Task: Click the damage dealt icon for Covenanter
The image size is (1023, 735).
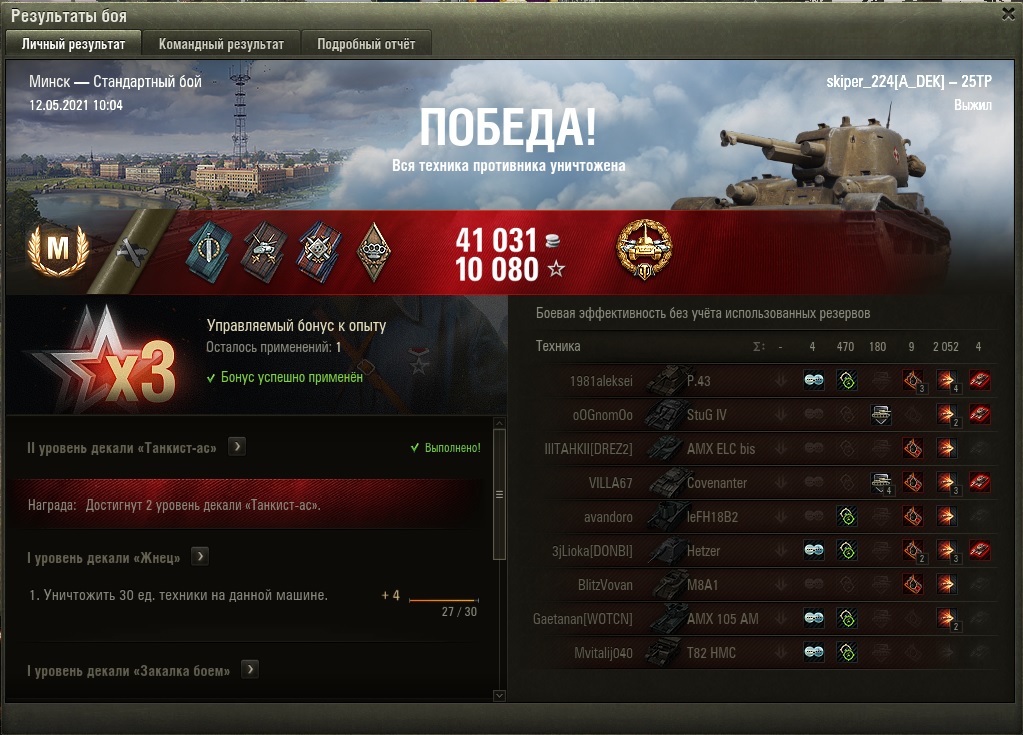Action: coord(946,483)
